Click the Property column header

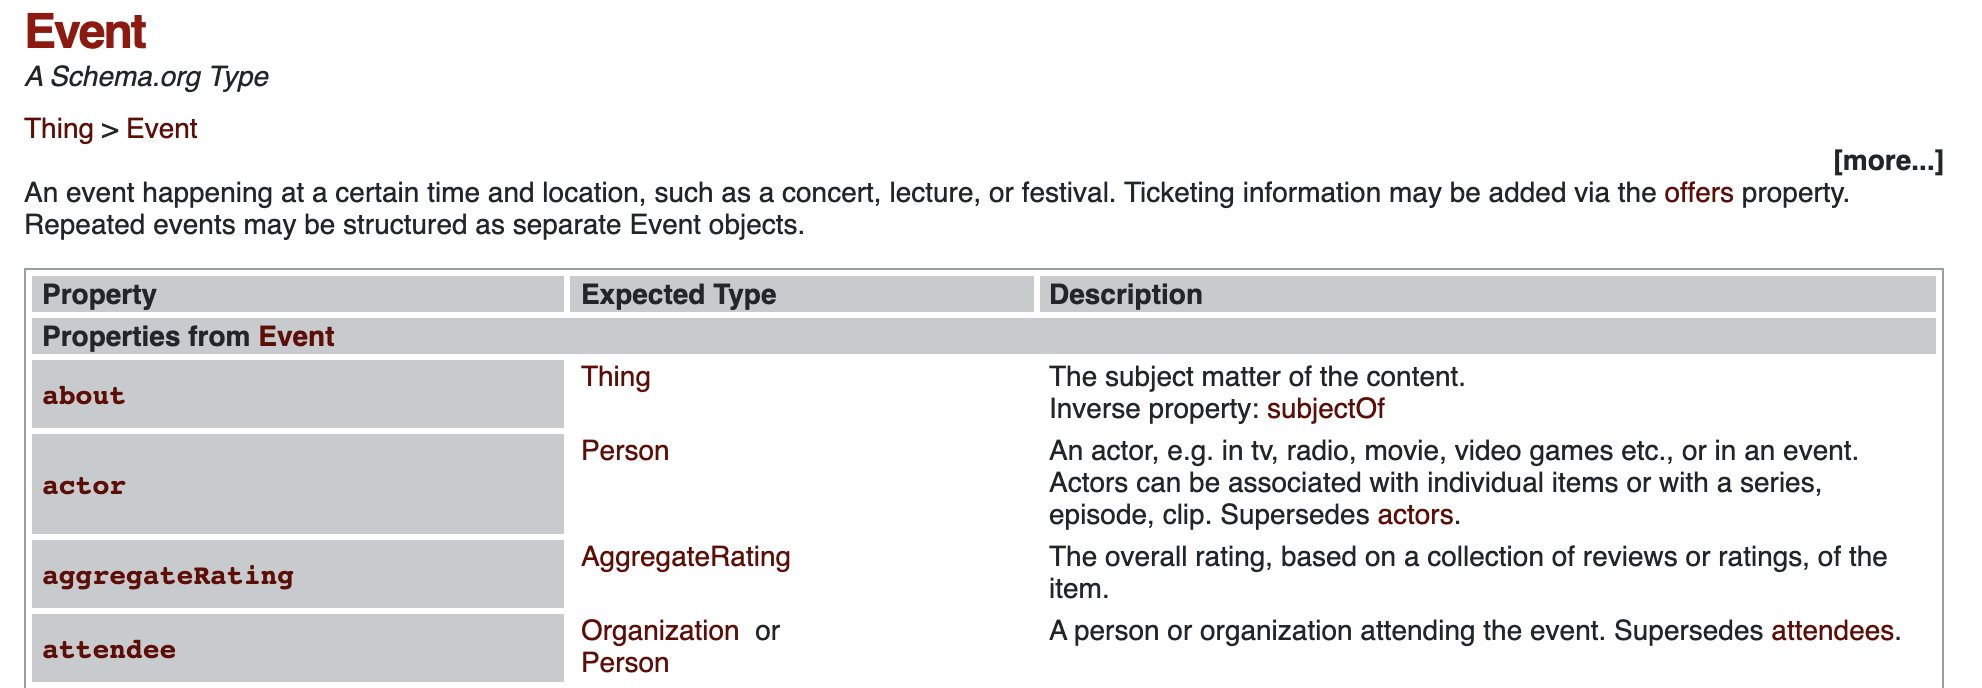[100, 295]
